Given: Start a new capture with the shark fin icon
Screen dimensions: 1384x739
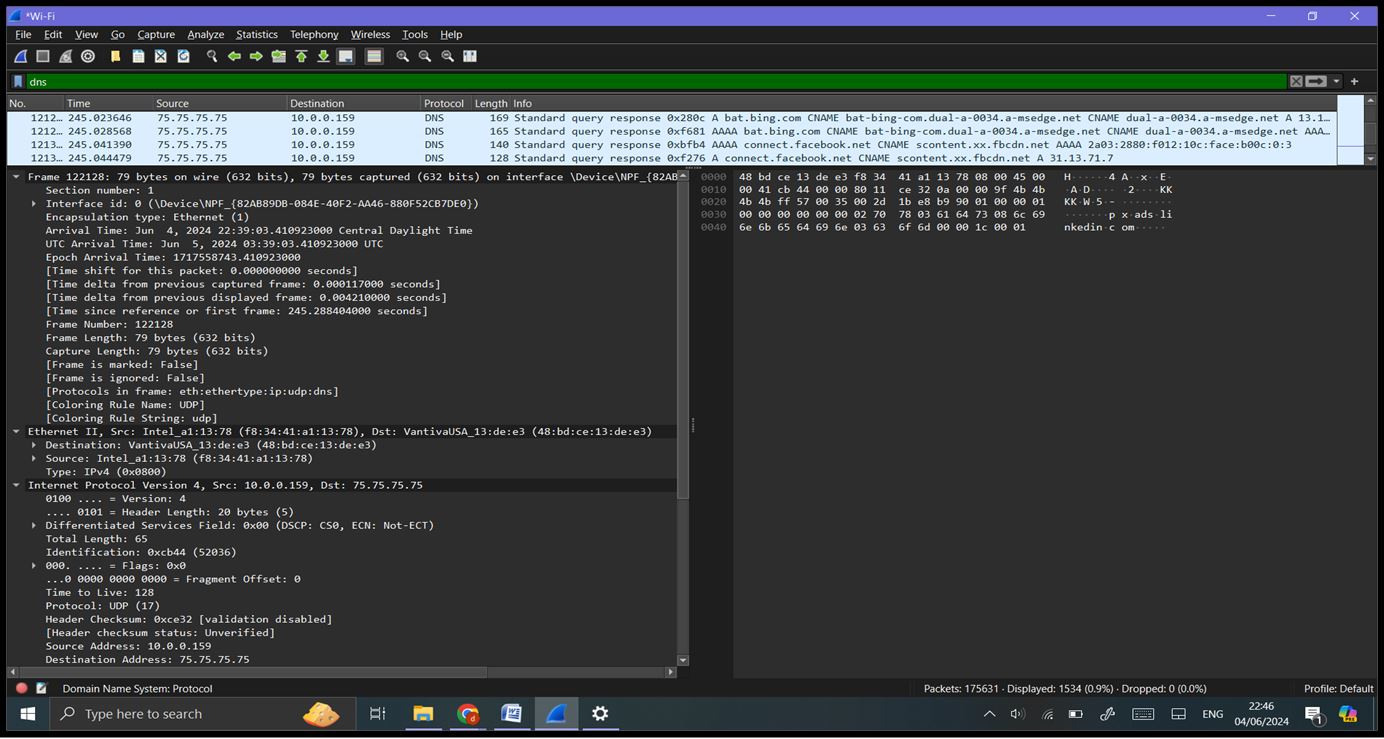Looking at the screenshot, I should pyautogui.click(x=20, y=56).
